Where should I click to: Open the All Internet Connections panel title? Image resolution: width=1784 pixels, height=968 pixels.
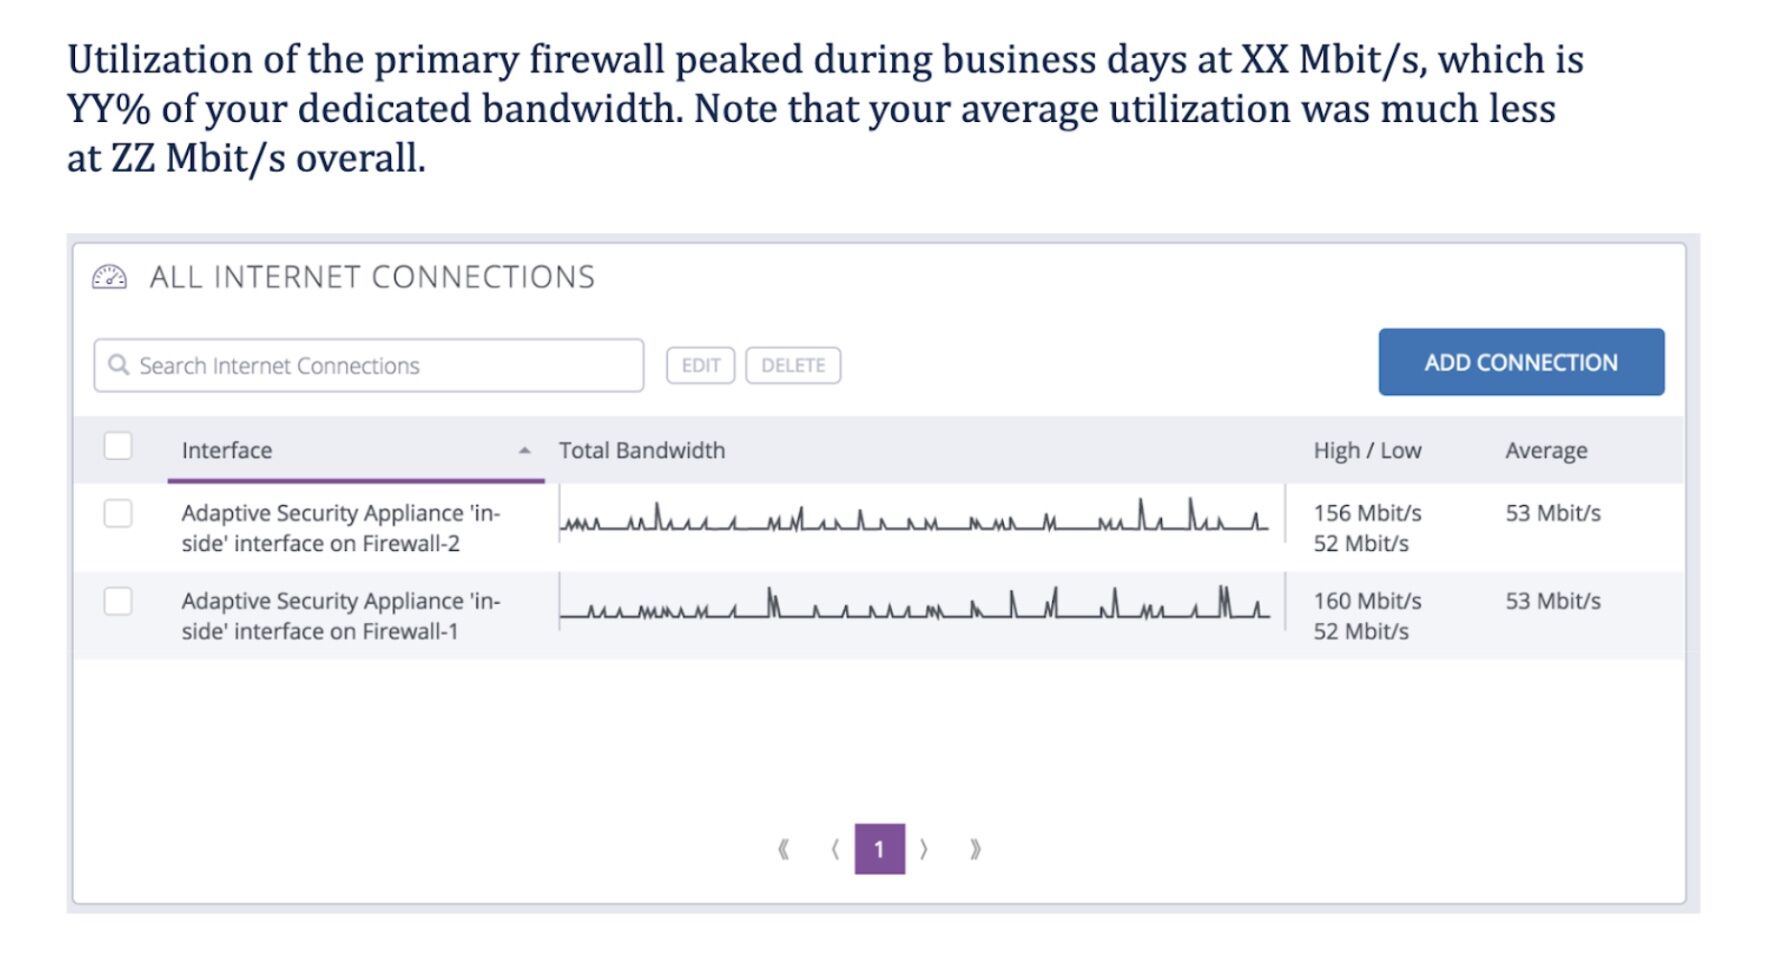(372, 276)
